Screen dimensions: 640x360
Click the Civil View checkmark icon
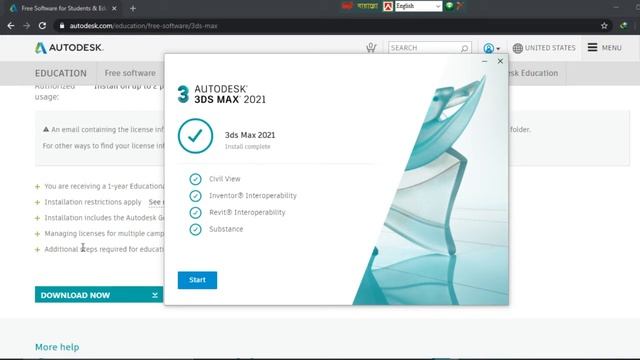coord(196,179)
